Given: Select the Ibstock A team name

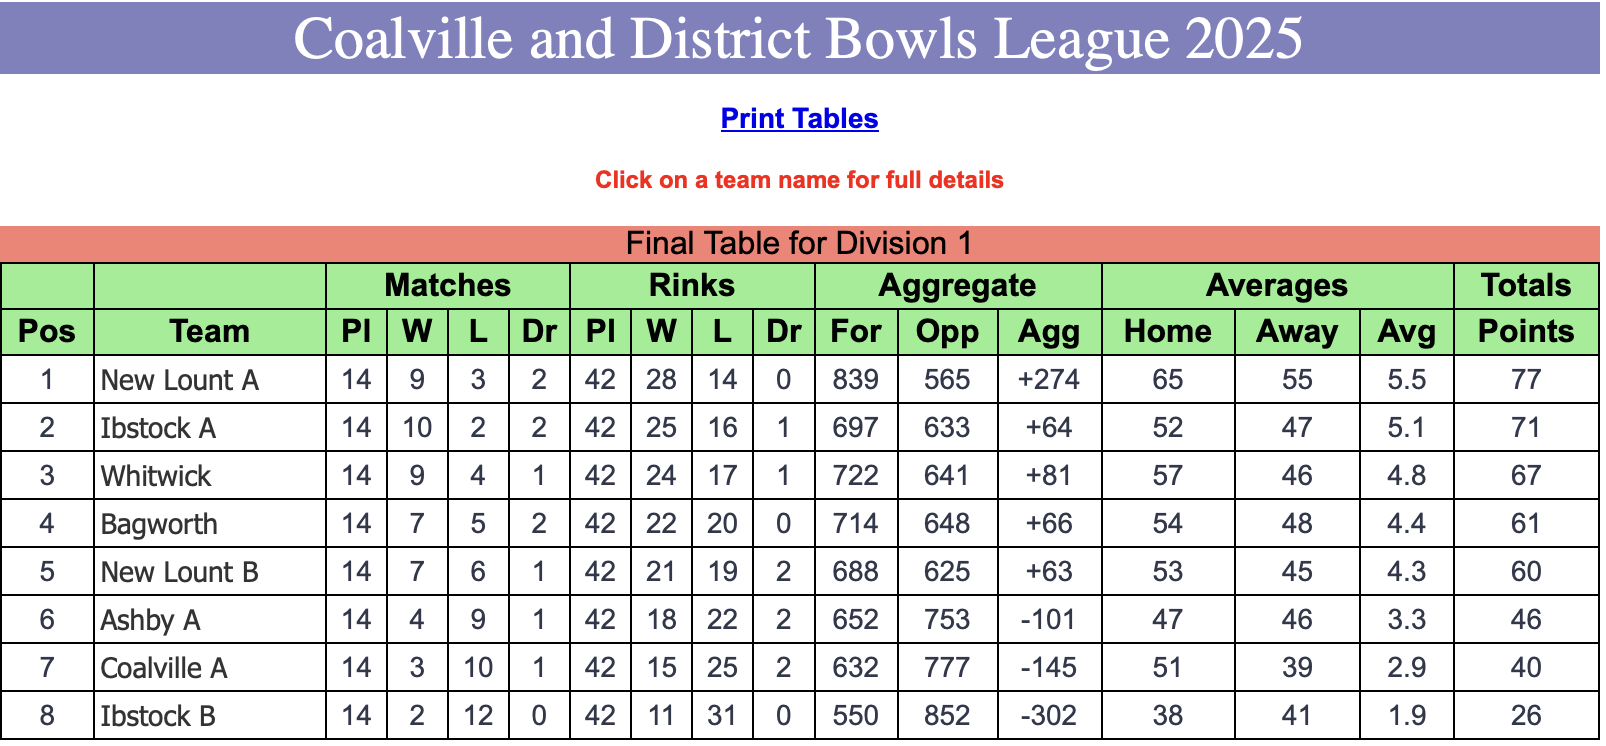Looking at the screenshot, I should click(x=158, y=428).
